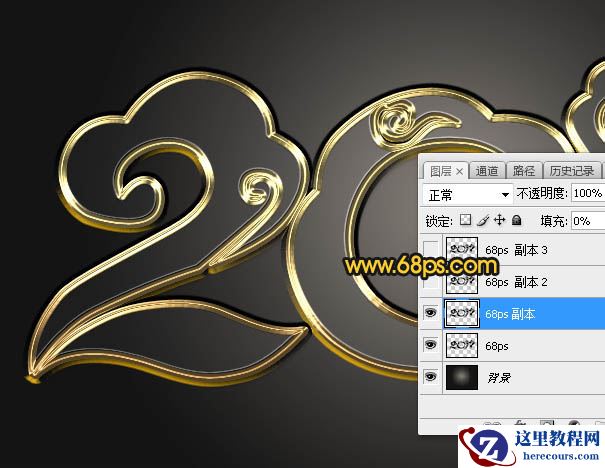The width and height of the screenshot is (605, 468).
Task: Select the layer named 68ps
Action: [x=497, y=346]
